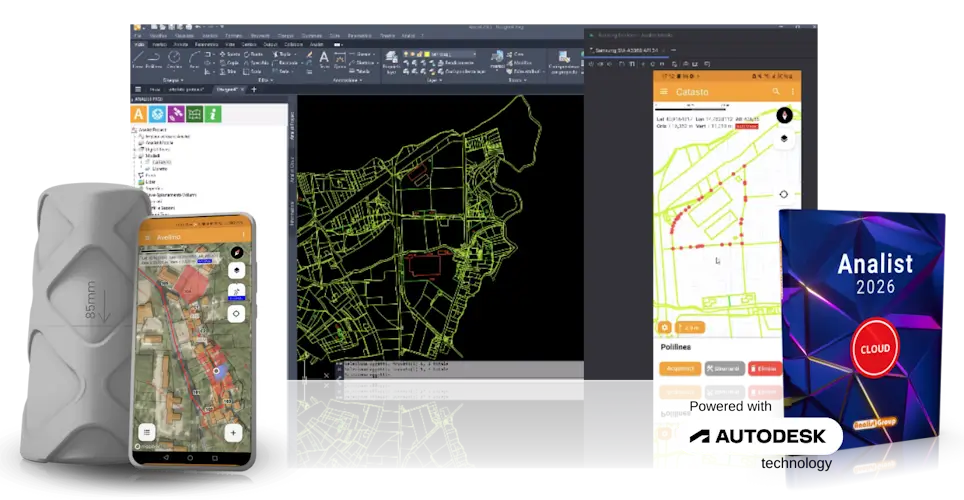The image size is (964, 500).
Task: Open the File menu in the menu bar
Action: (x=138, y=36)
